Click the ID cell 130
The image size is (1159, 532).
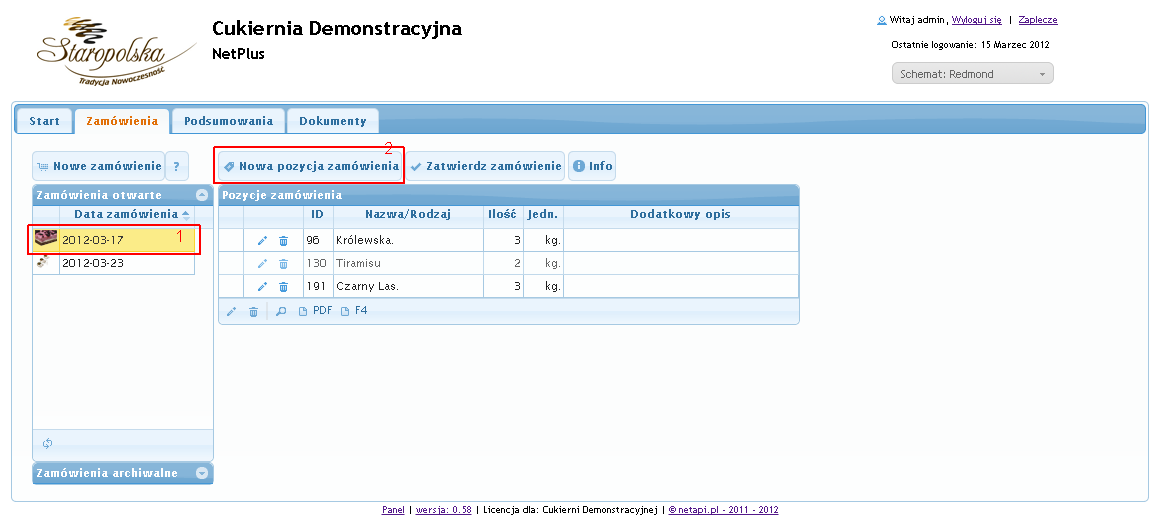318,264
